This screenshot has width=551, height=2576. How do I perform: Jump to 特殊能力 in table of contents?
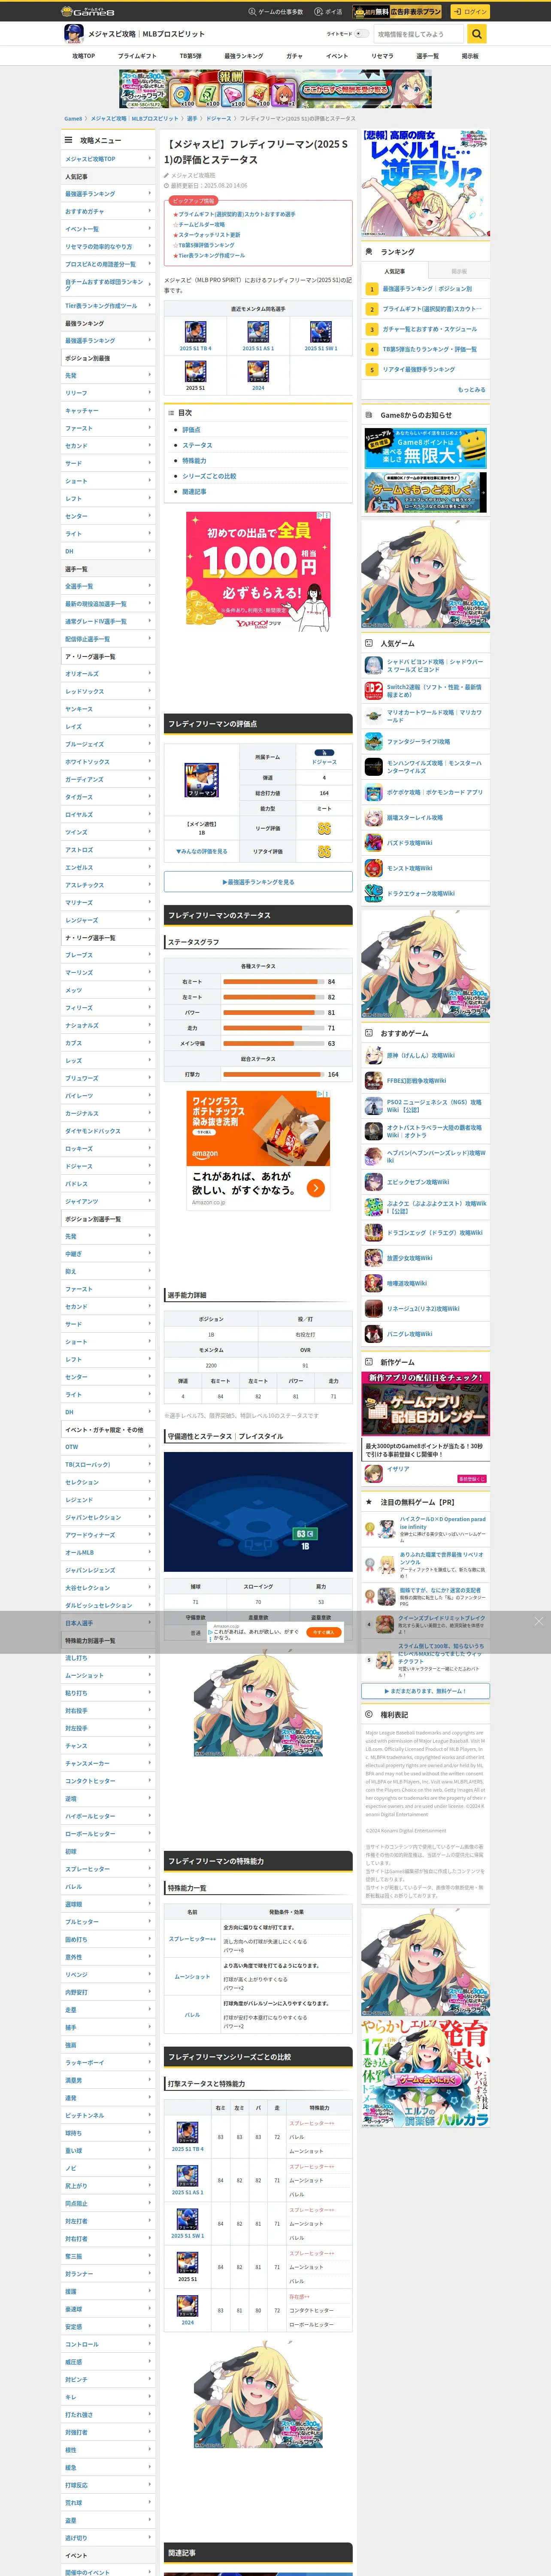click(x=195, y=461)
